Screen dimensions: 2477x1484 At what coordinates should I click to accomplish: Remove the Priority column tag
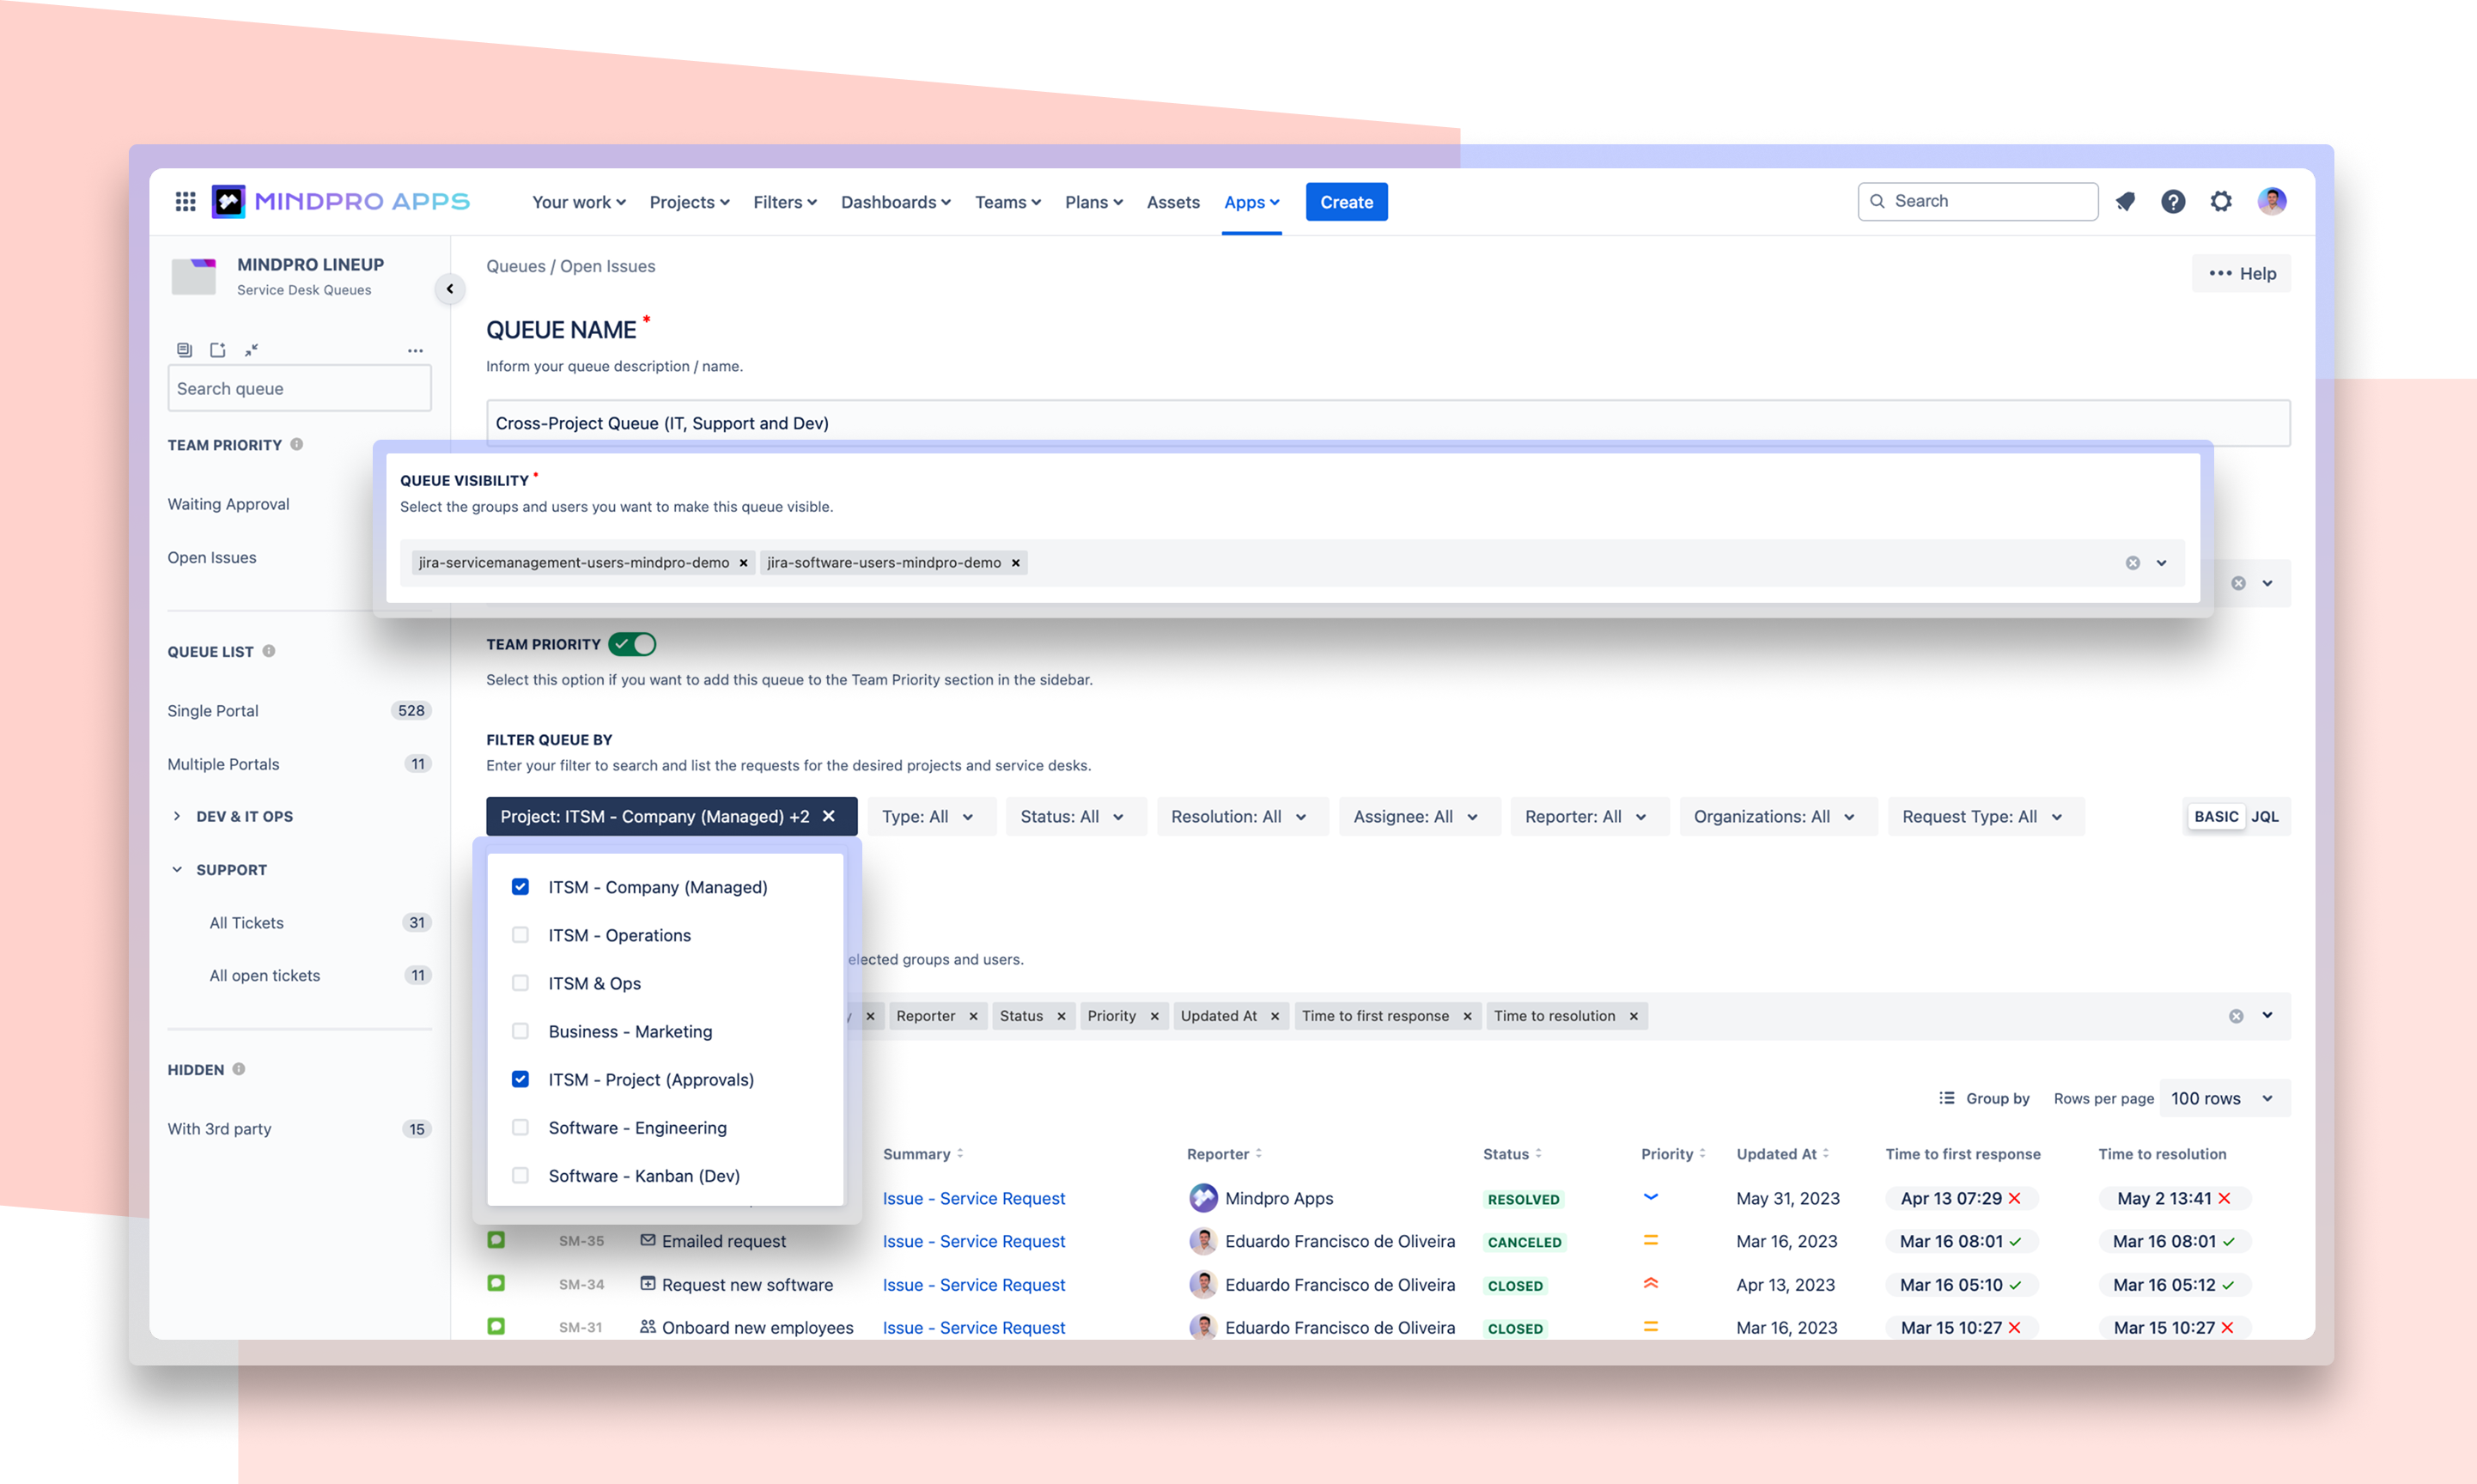pos(1154,1016)
